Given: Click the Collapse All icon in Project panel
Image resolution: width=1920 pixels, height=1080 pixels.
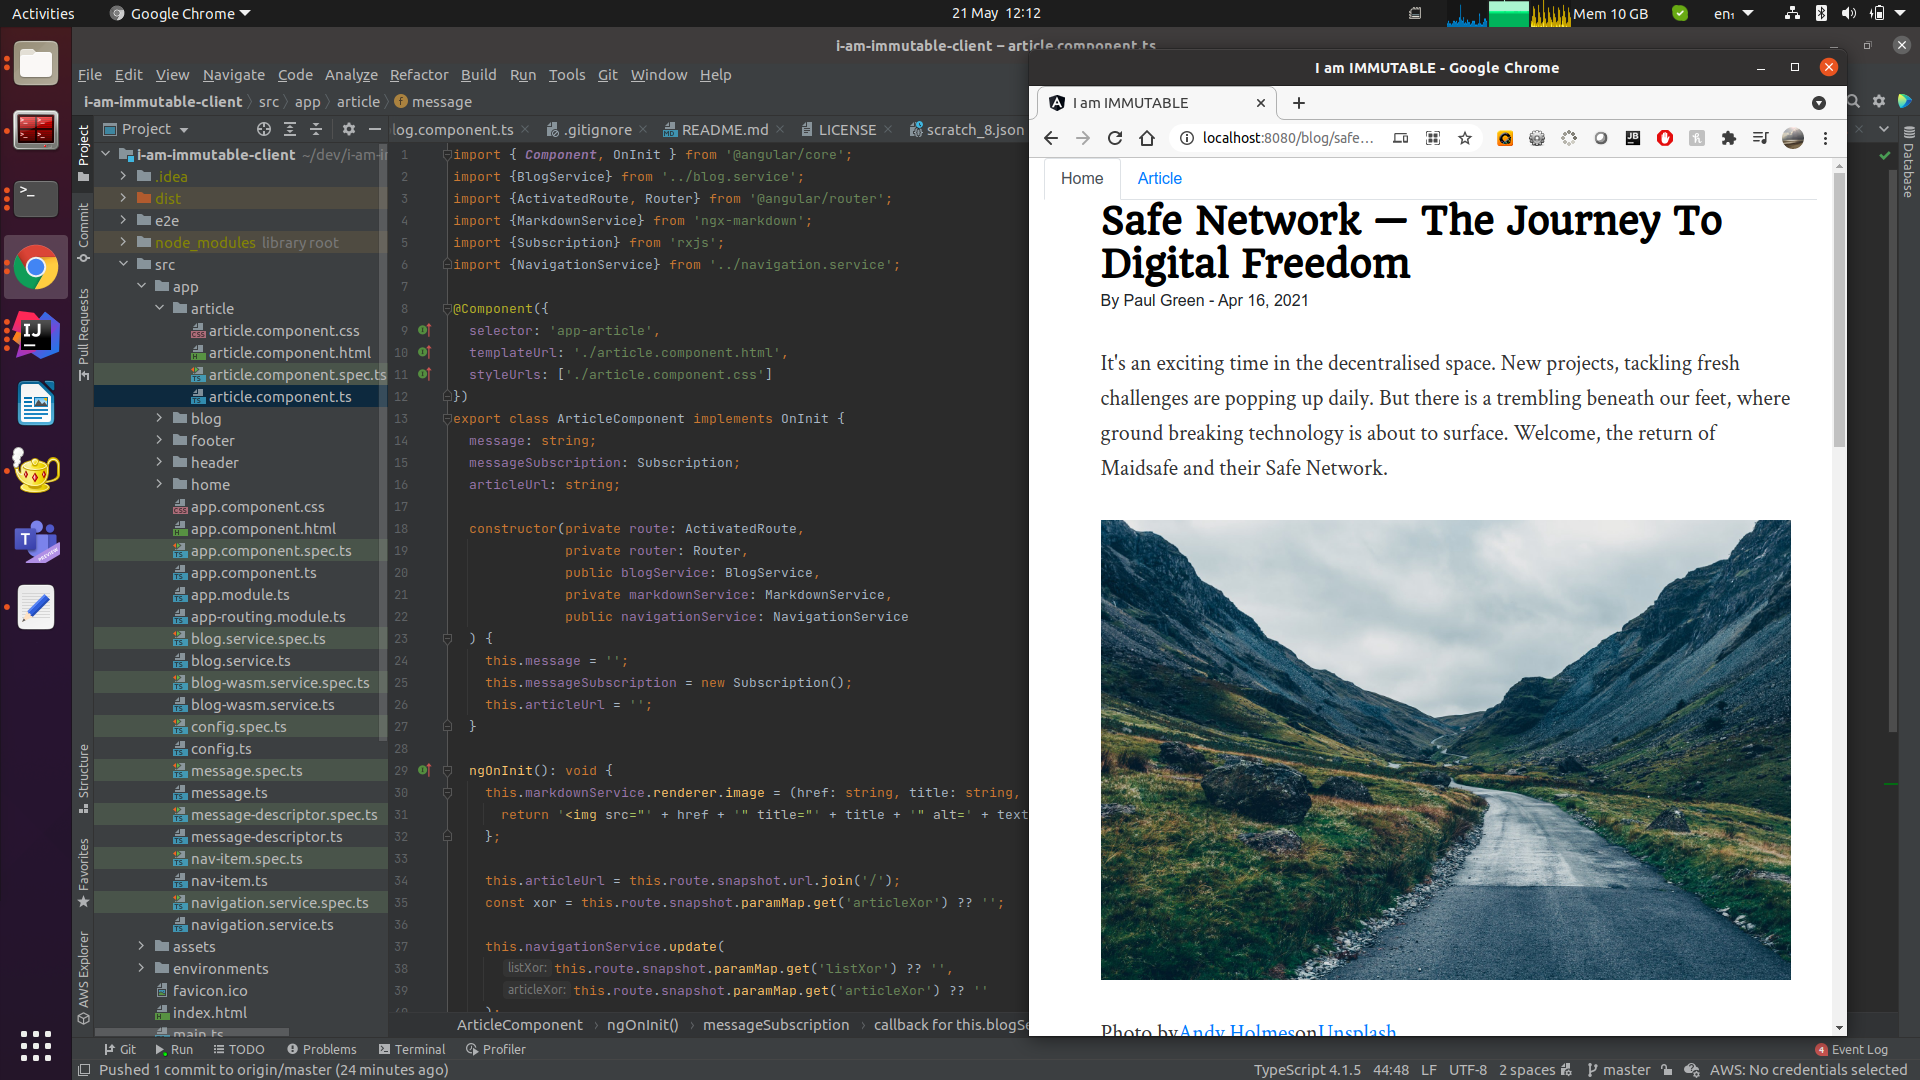Looking at the screenshot, I should pos(316,129).
